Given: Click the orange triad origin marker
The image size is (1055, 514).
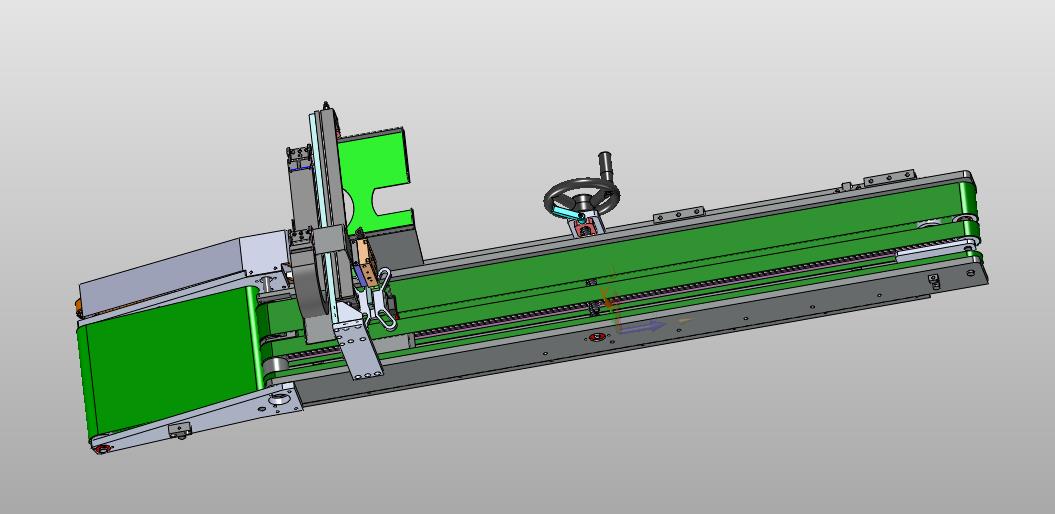Looking at the screenshot, I should [608, 303].
